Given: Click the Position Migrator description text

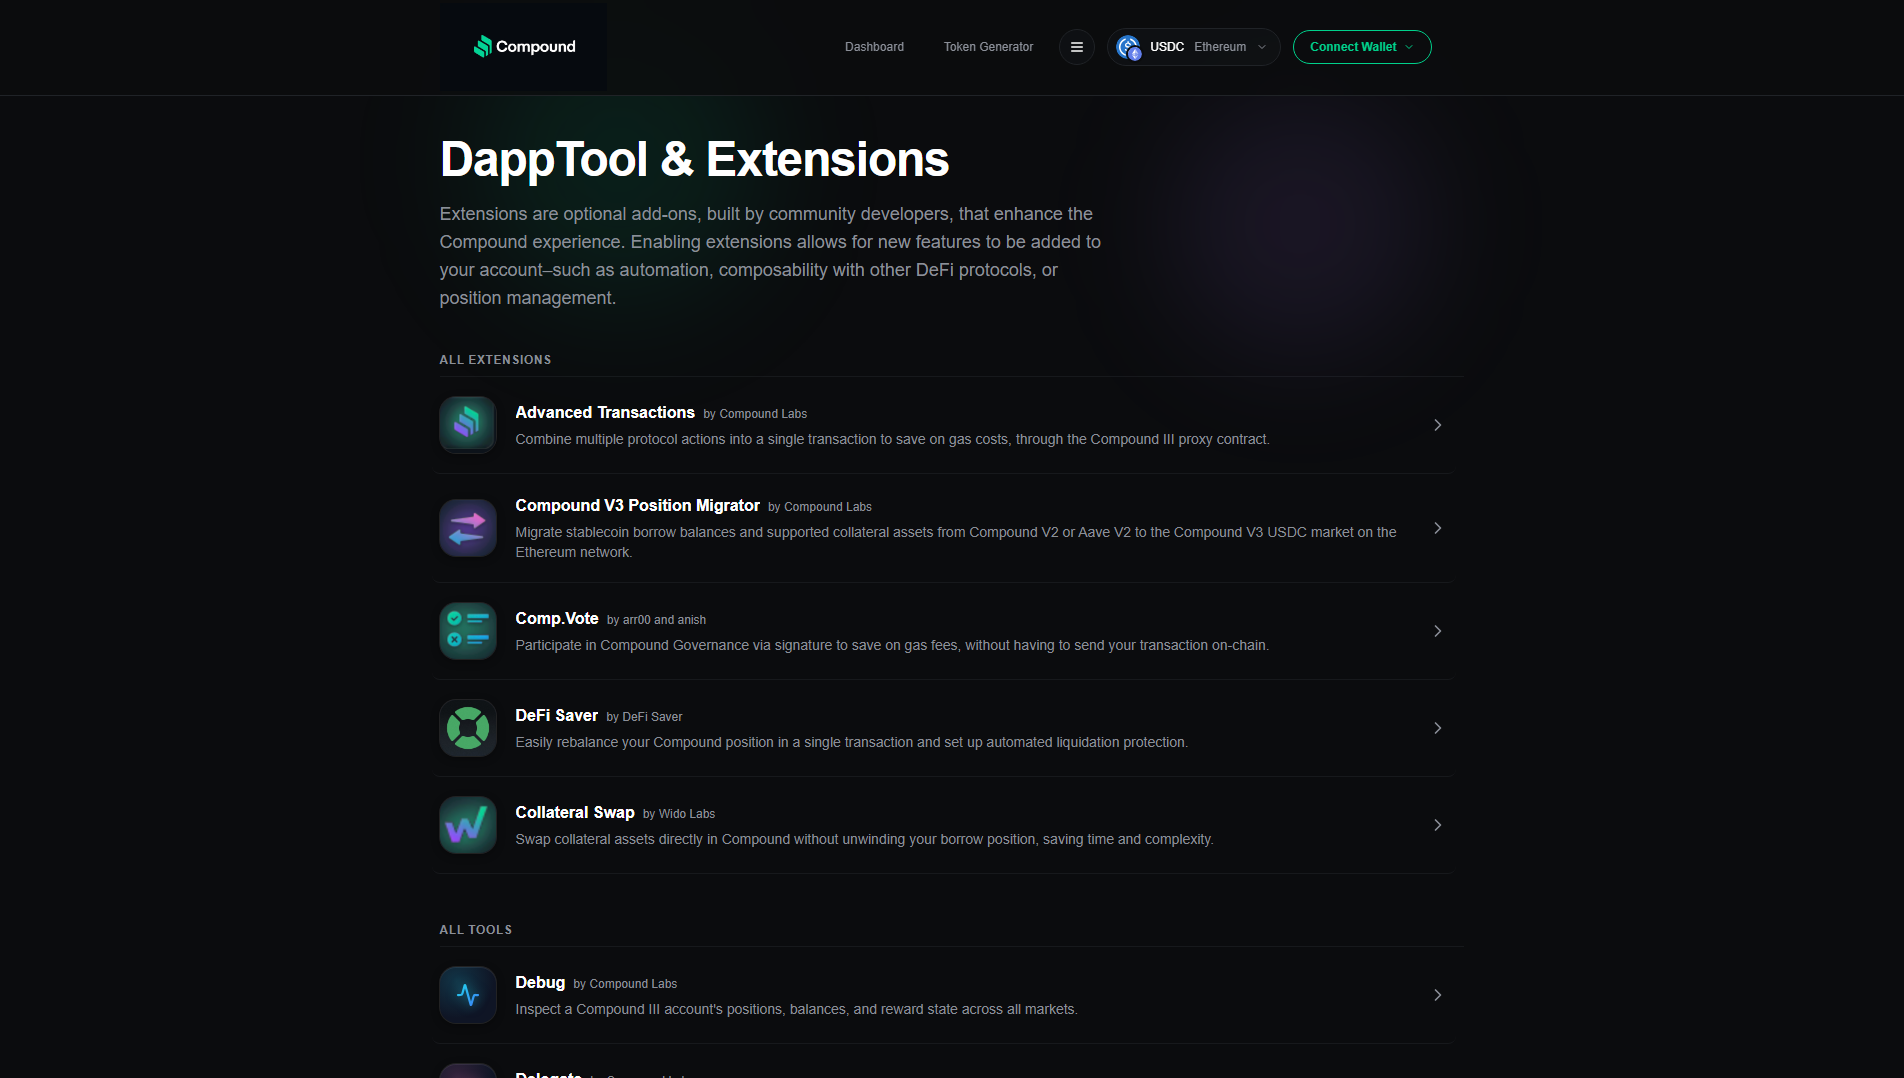Looking at the screenshot, I should [x=956, y=542].
